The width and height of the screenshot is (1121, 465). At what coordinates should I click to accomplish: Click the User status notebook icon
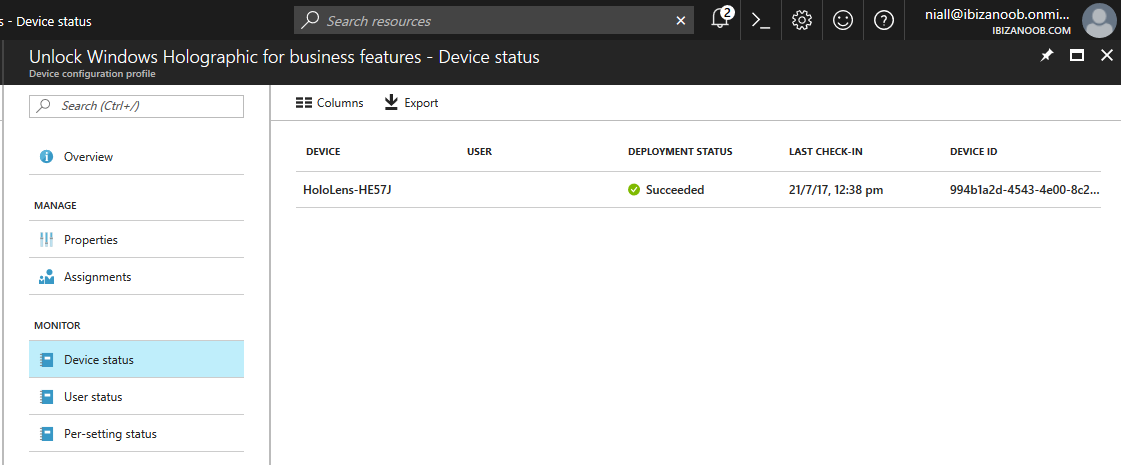[x=46, y=397]
